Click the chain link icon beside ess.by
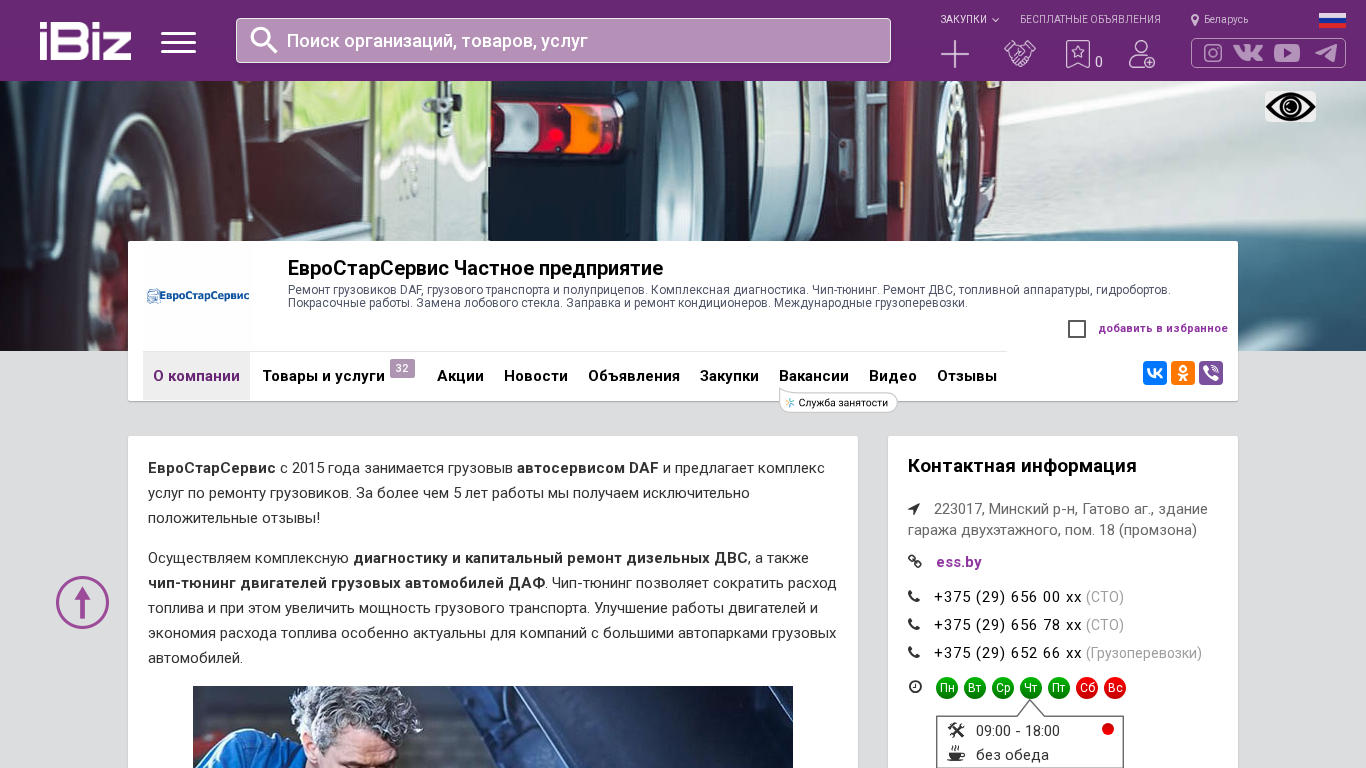The height and width of the screenshot is (768, 1366). (915, 562)
